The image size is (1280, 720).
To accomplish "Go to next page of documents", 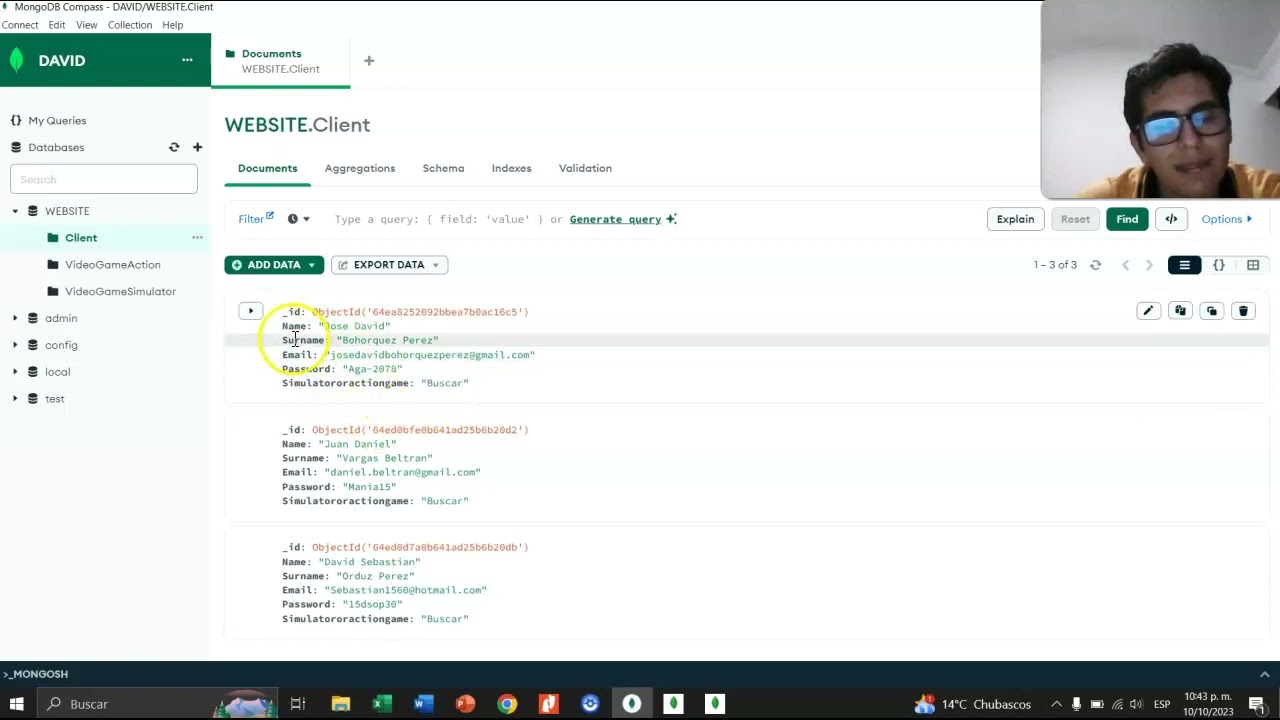I will coord(1149,265).
